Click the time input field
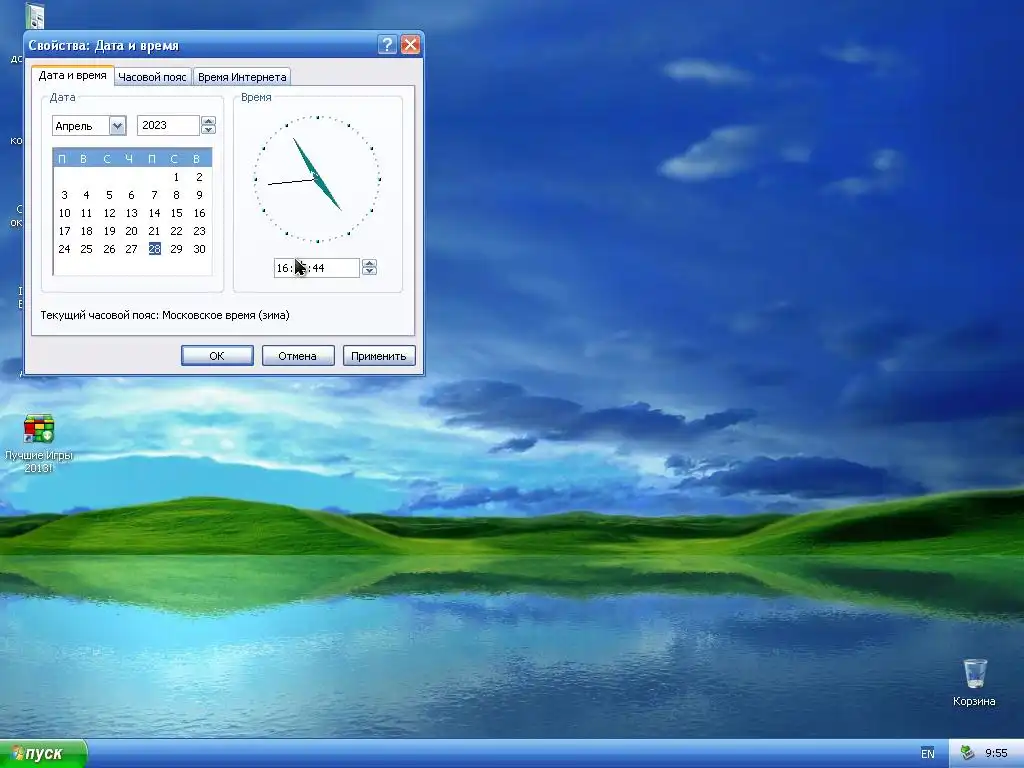Viewport: 1024px width, 768px height. coord(317,268)
